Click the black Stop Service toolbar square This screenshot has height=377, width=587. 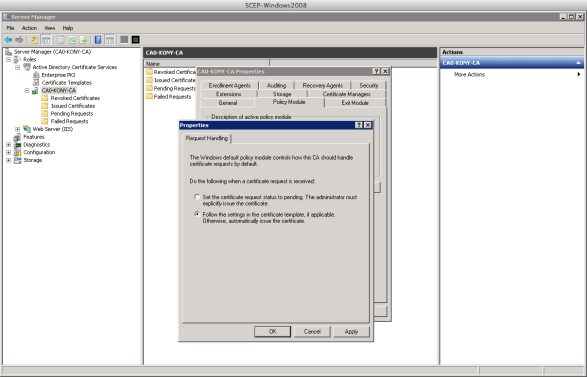[136, 40]
